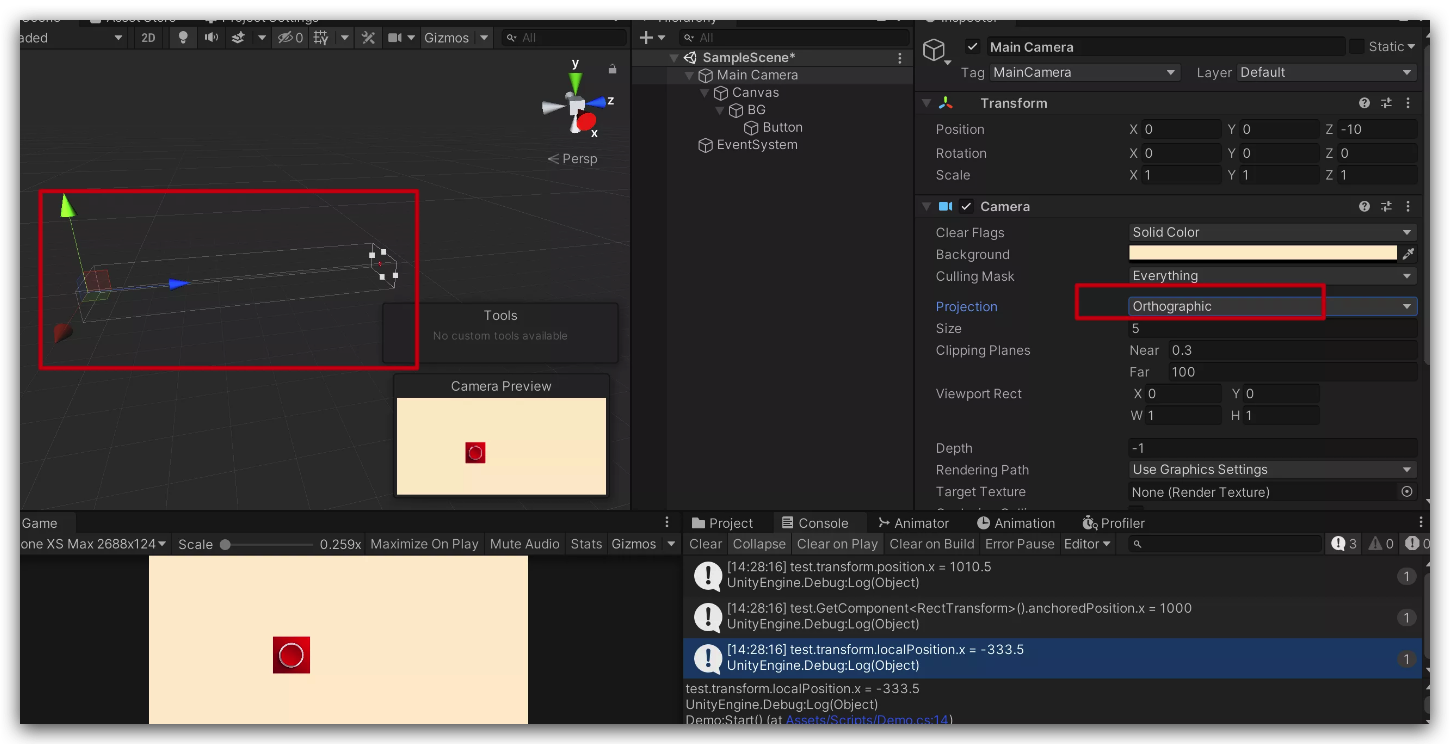Open Assets/Scripts/Demo.cs:14 link
The height and width of the screenshot is (744, 1450).
(867, 719)
